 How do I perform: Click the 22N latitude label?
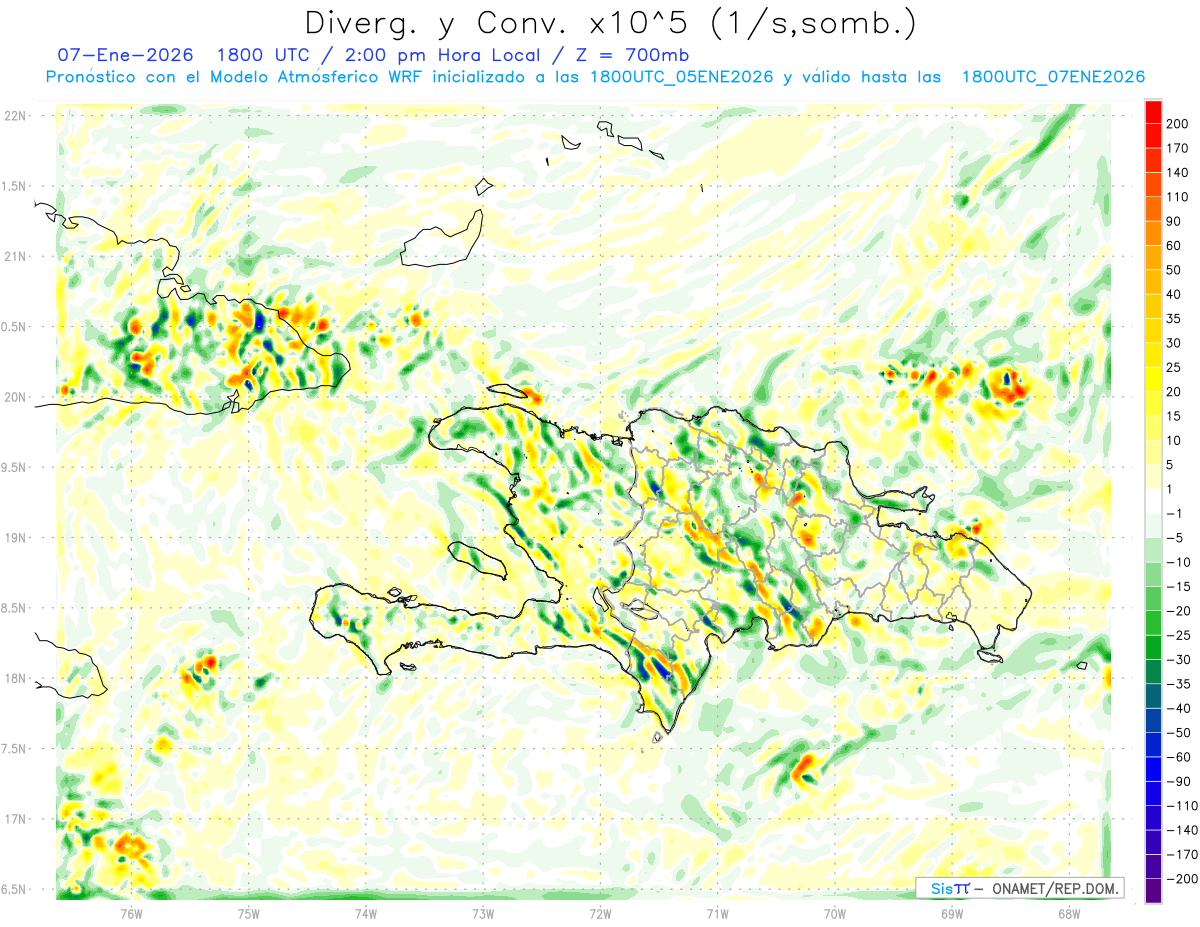pos(15,116)
